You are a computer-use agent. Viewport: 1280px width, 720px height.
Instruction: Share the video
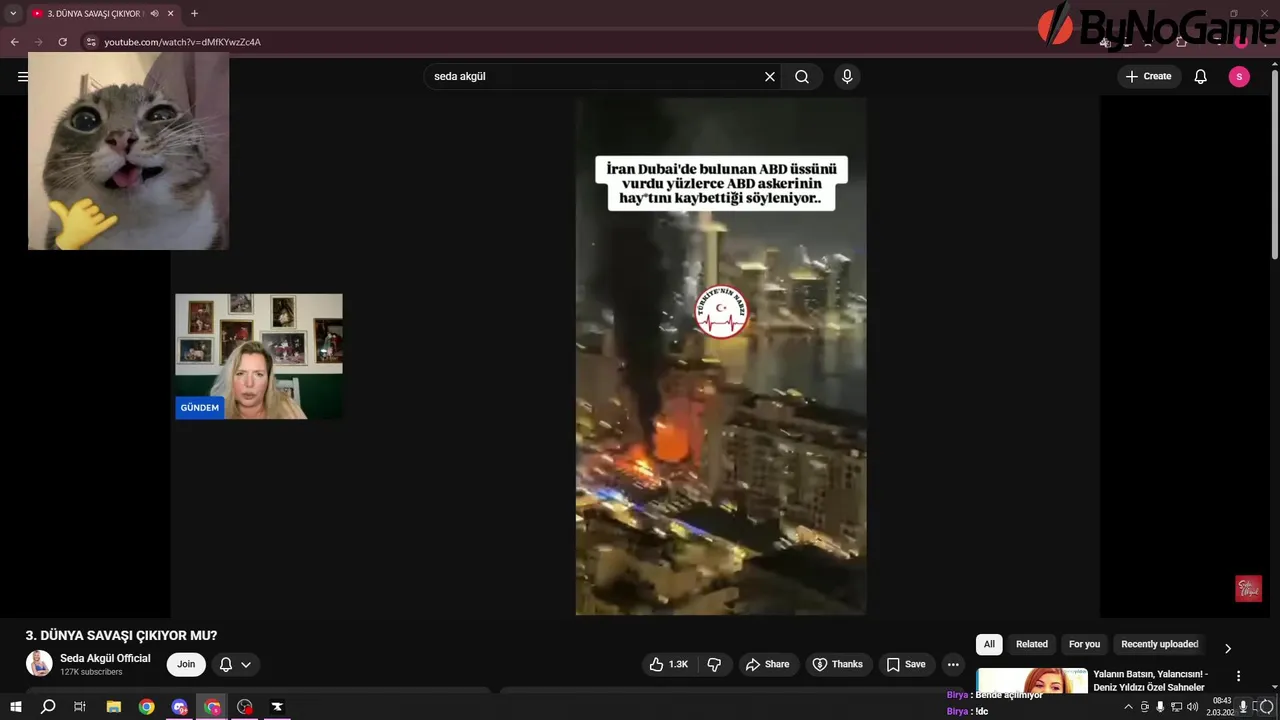coord(767,664)
